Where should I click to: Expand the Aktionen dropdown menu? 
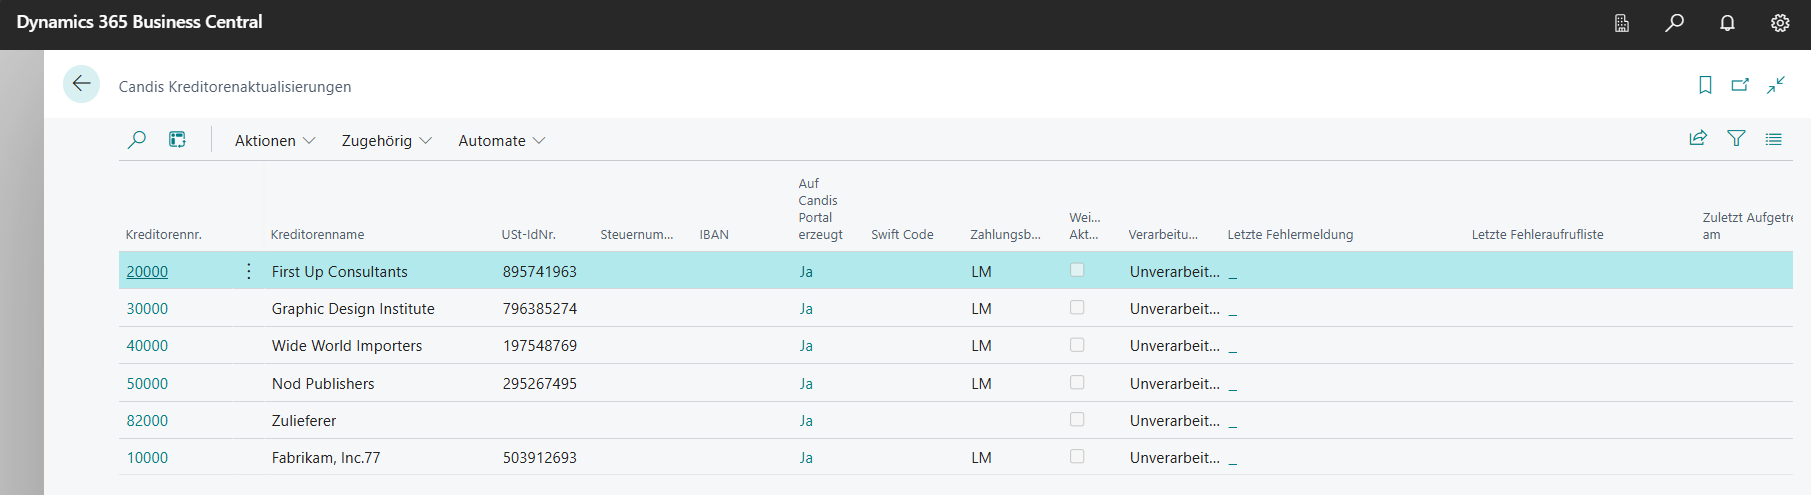(x=274, y=141)
